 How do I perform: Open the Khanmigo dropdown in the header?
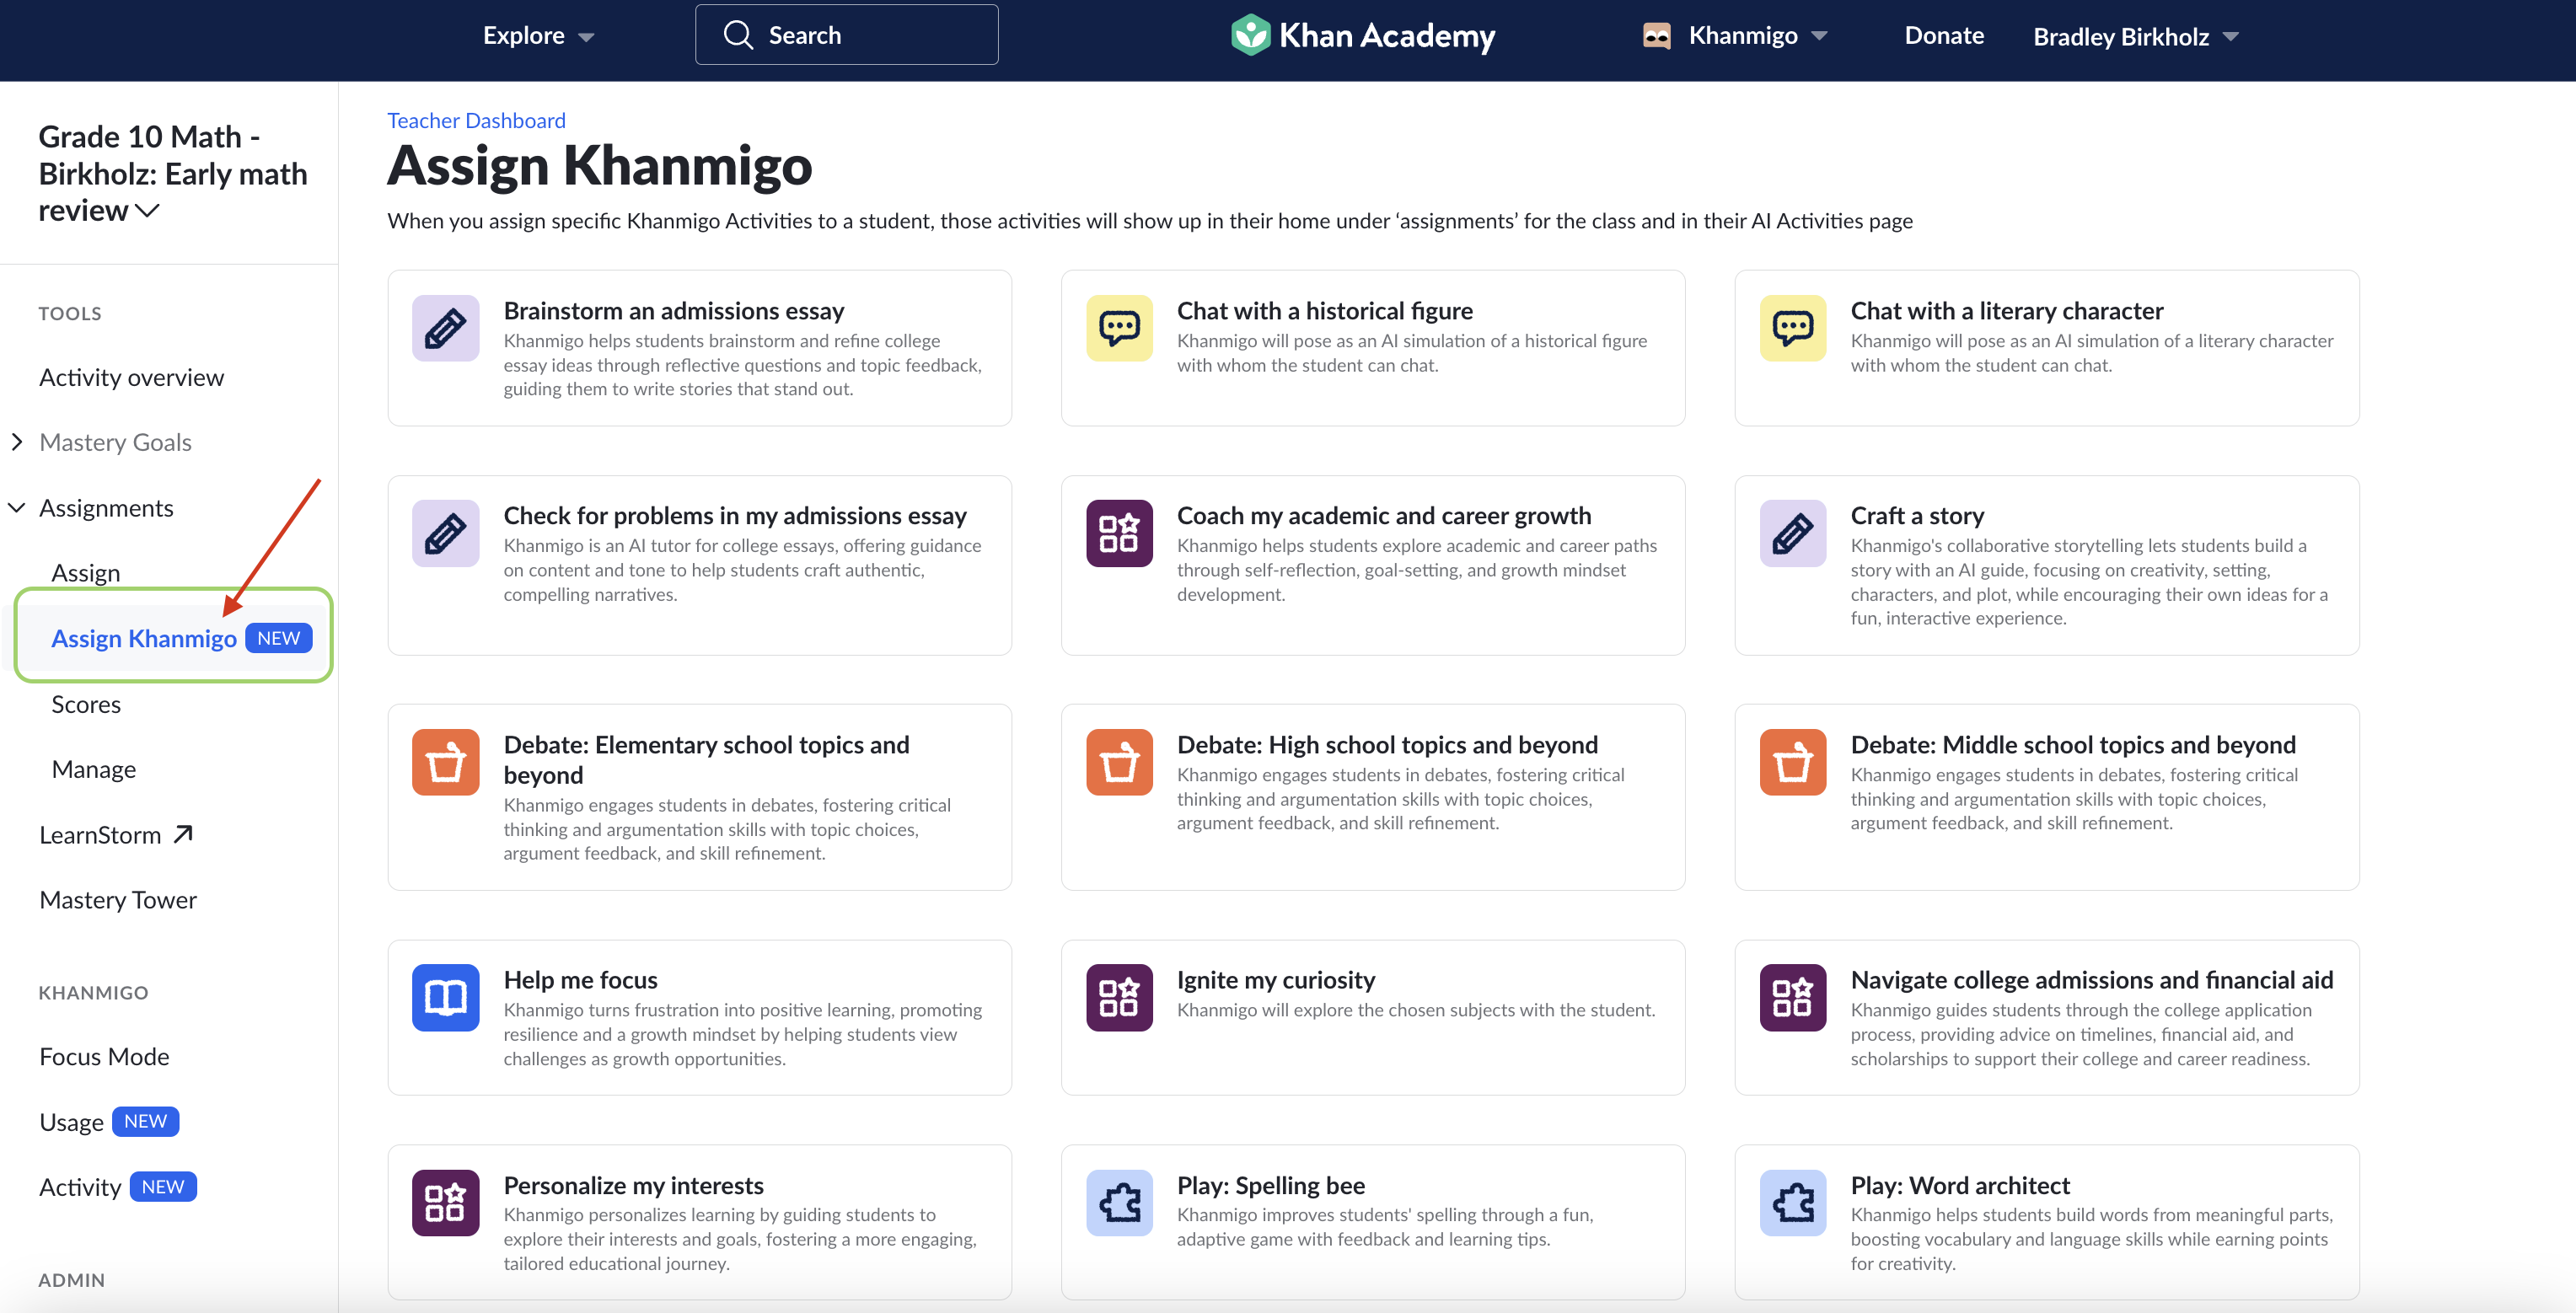click(x=1757, y=36)
